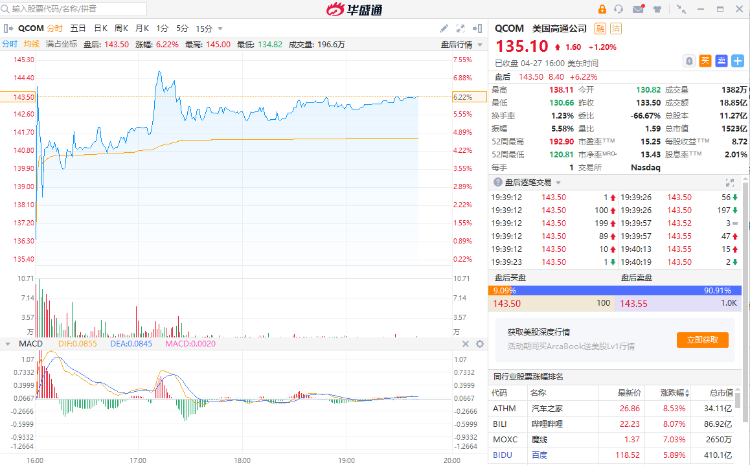The width and height of the screenshot is (750, 465).
Task: Toggle the 满占坐标 coordinate option
Action: (61, 44)
